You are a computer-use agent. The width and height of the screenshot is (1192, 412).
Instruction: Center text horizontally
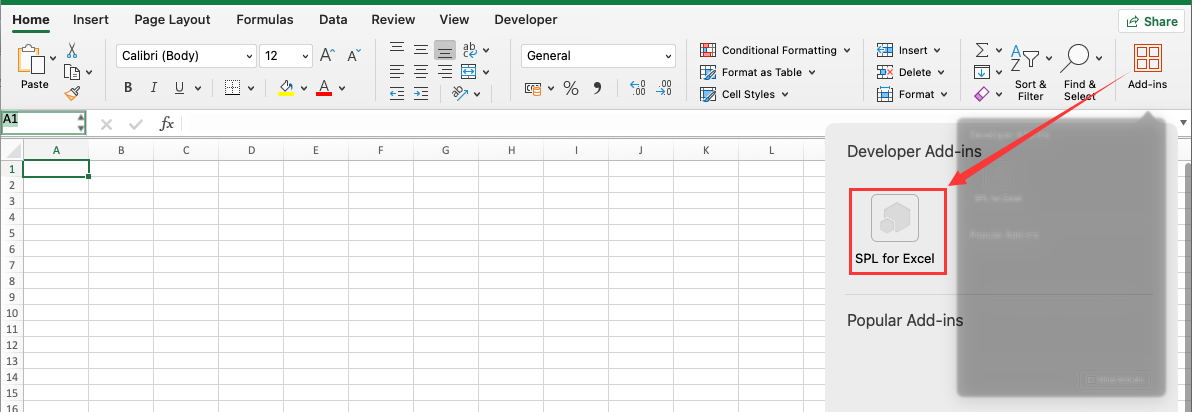[x=420, y=71]
